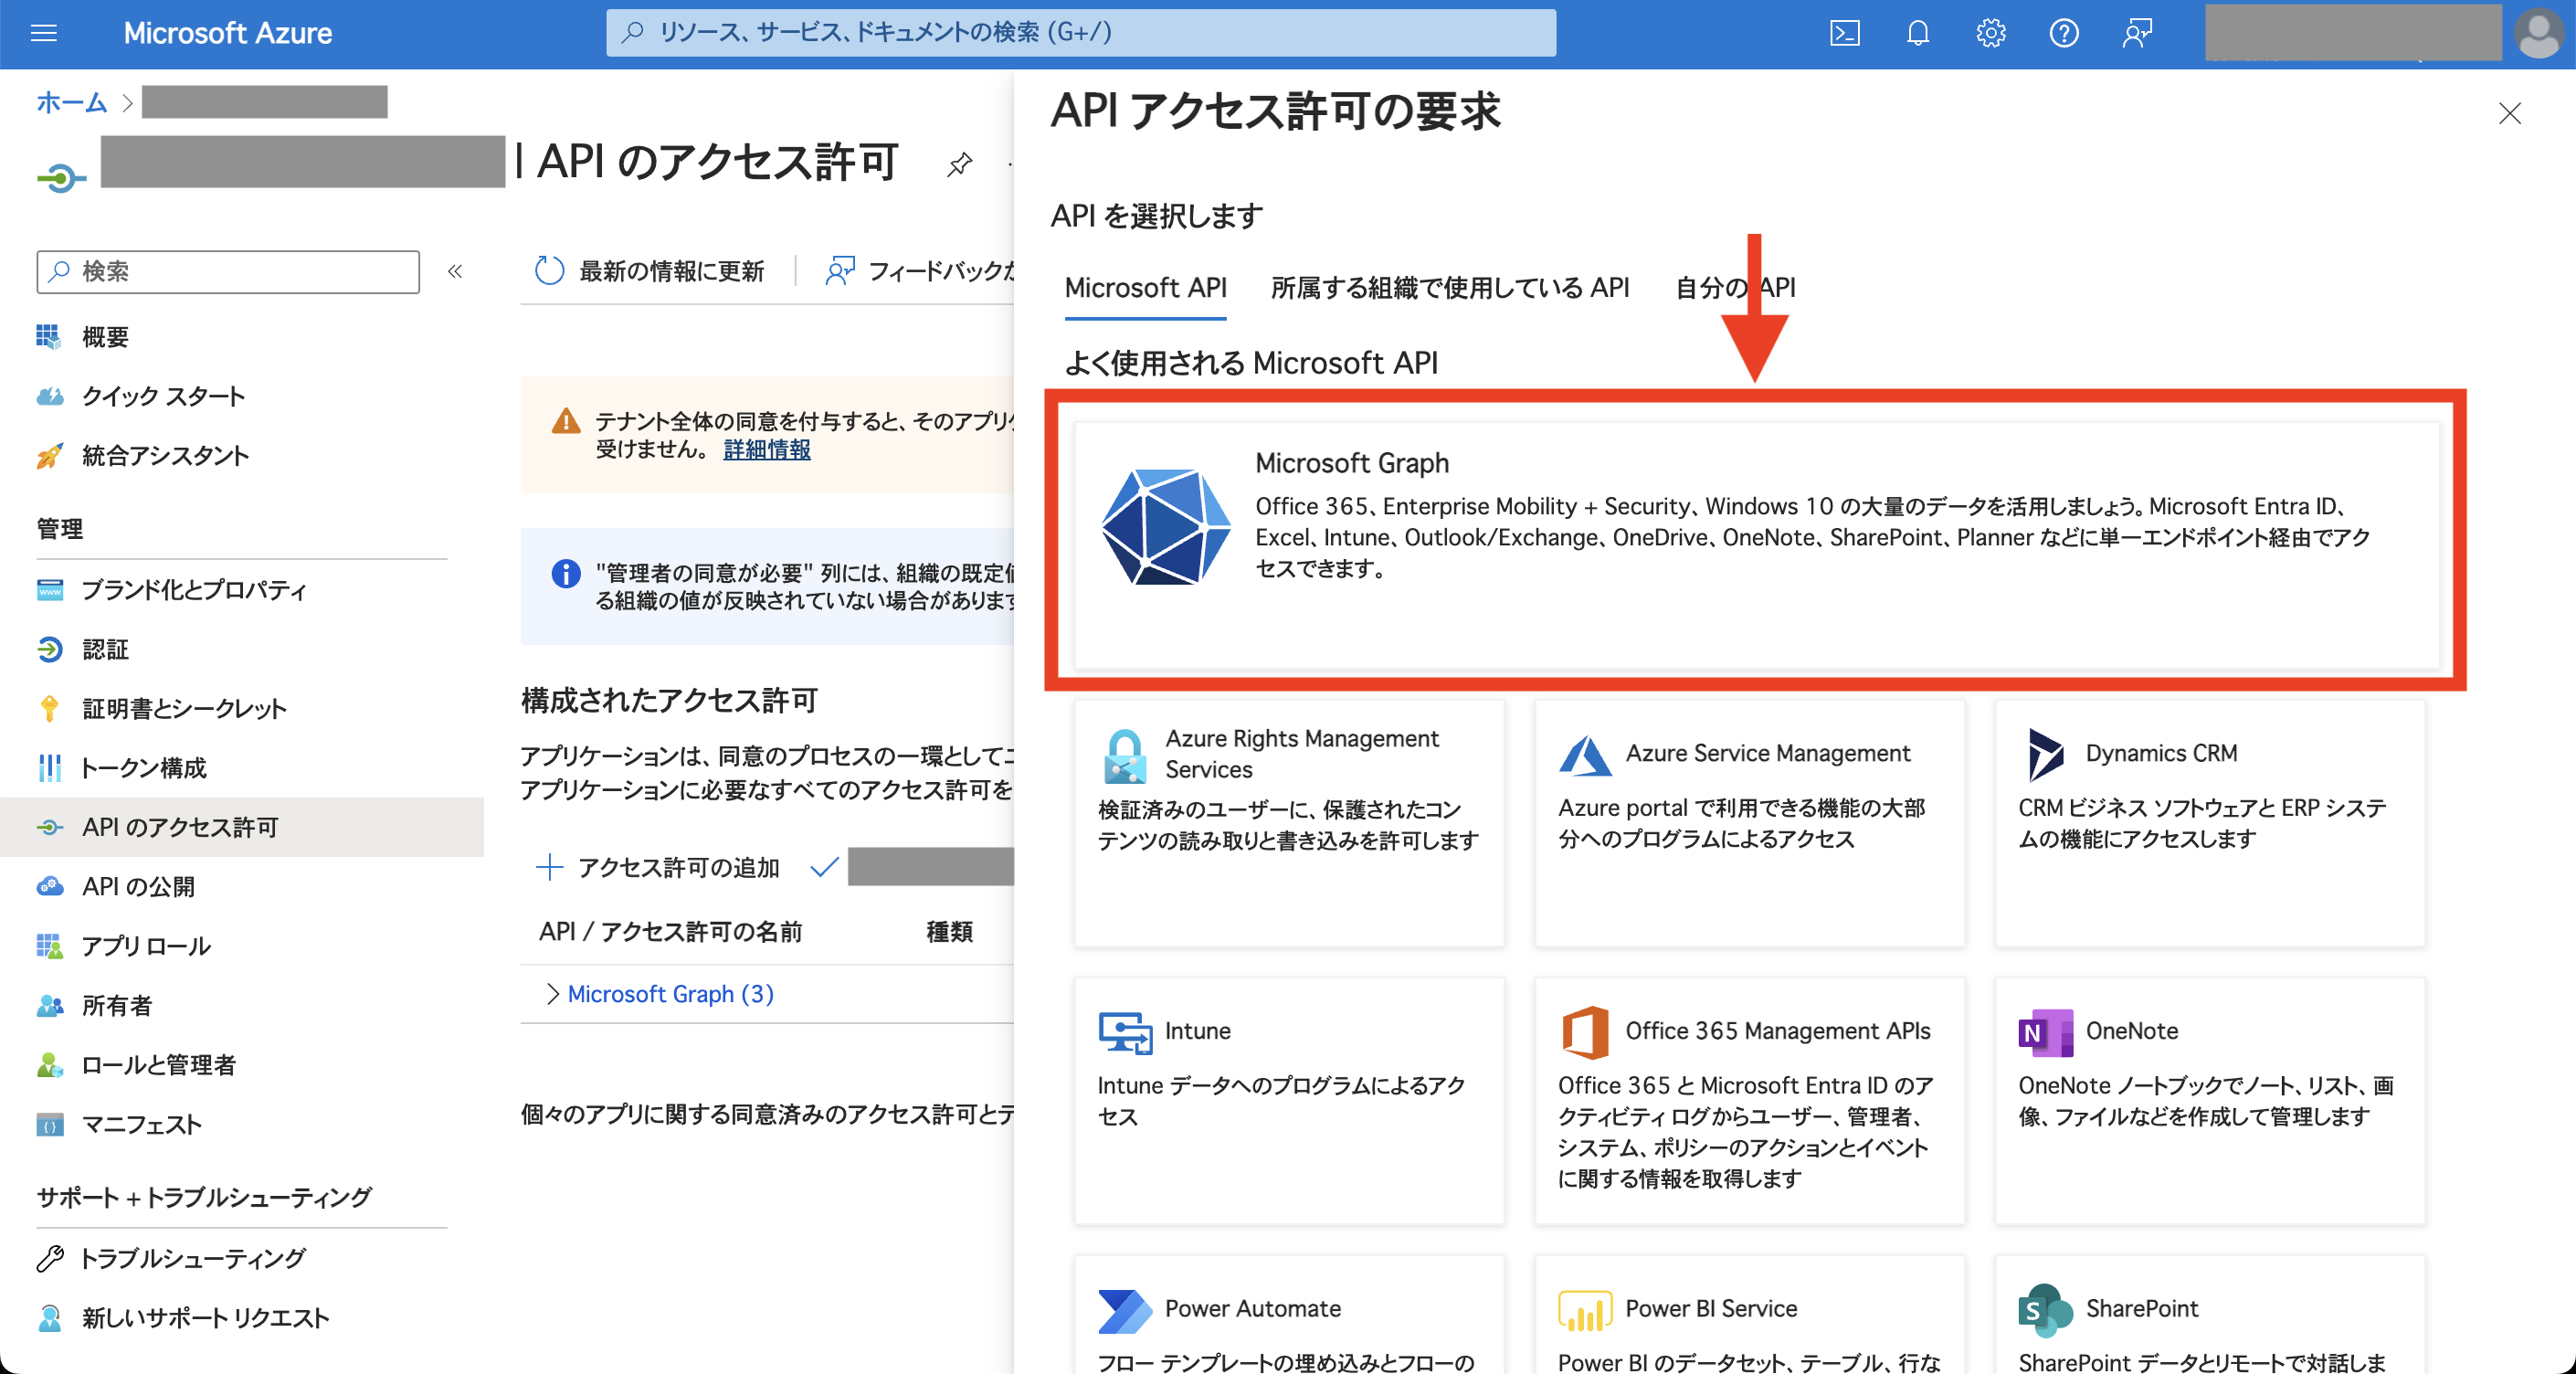The image size is (2576, 1374).
Task: Open the notifications bell
Action: 1917,33
